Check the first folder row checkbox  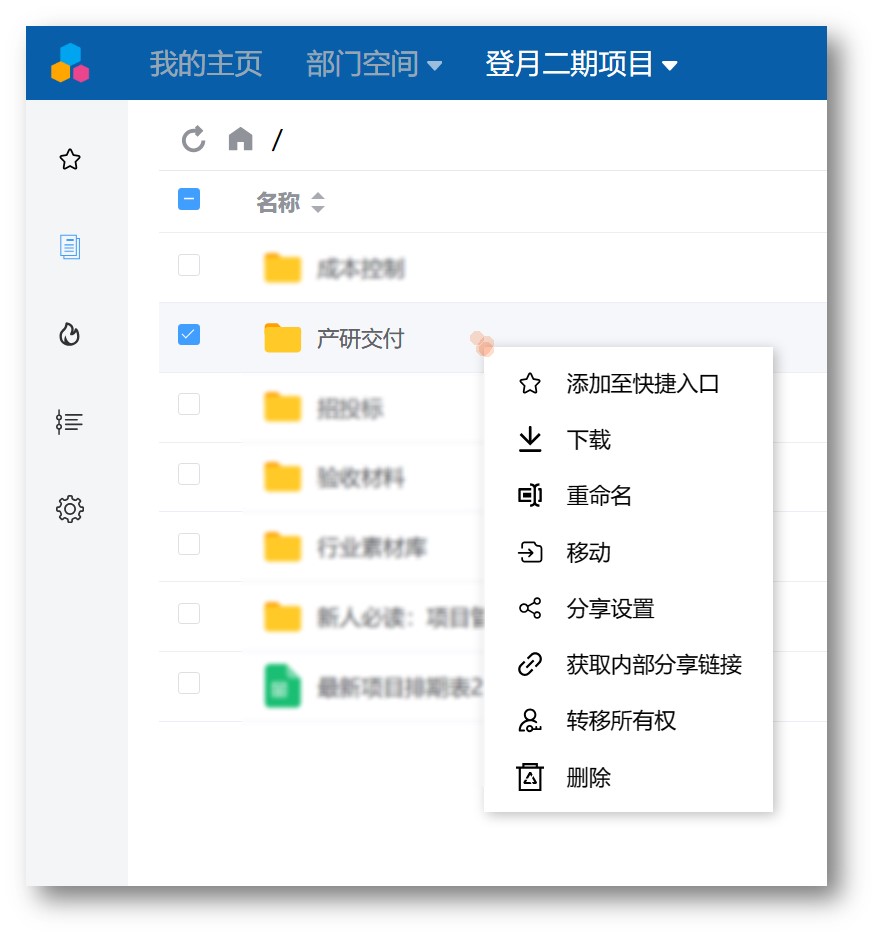189,265
